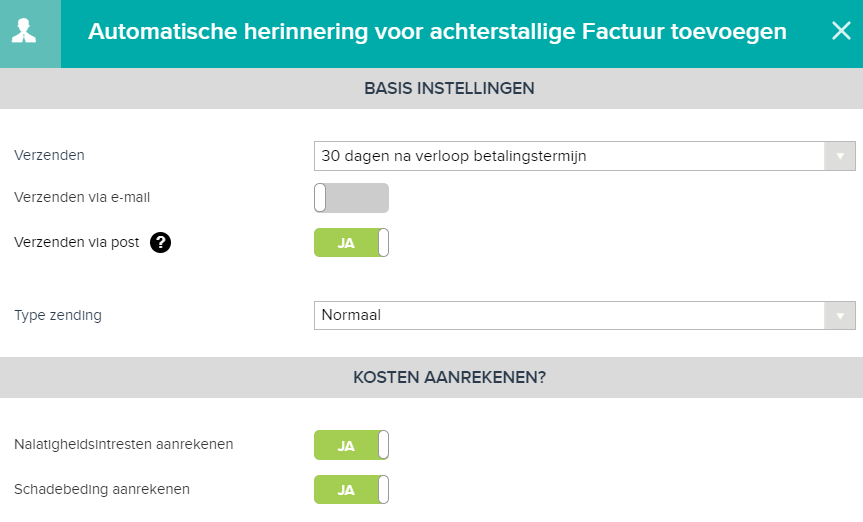
Task: Click the 'Nalatigheidsintresten aanrekenen' label
Action: tap(124, 444)
